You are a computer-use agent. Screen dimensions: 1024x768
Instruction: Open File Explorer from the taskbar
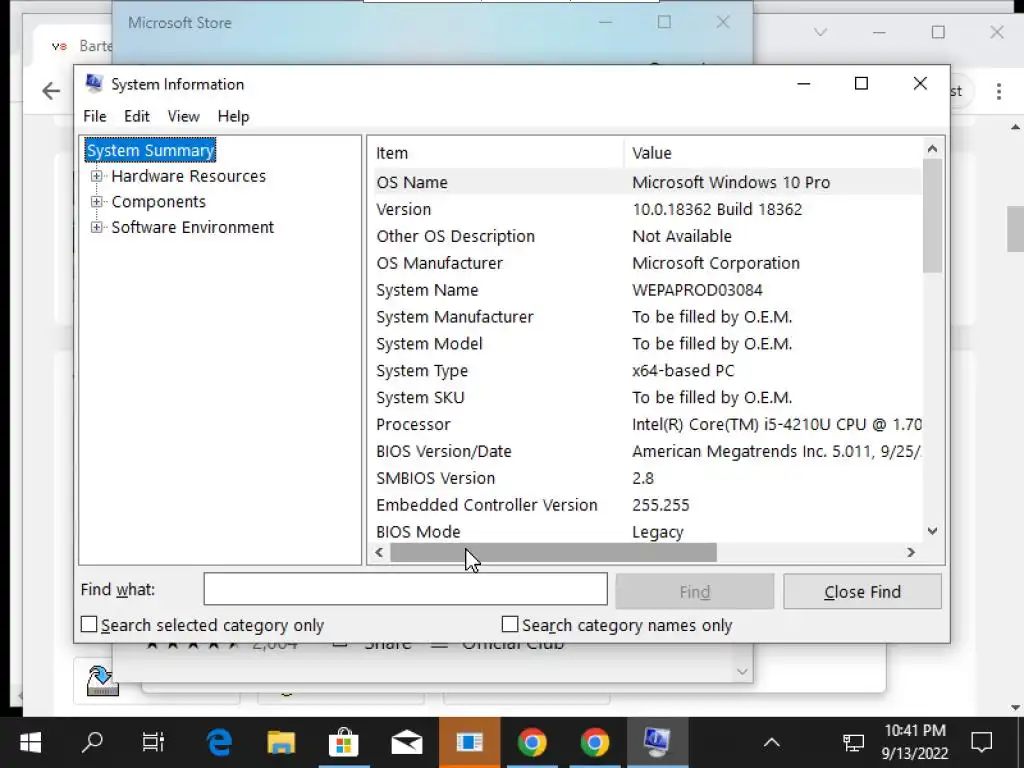tap(281, 743)
